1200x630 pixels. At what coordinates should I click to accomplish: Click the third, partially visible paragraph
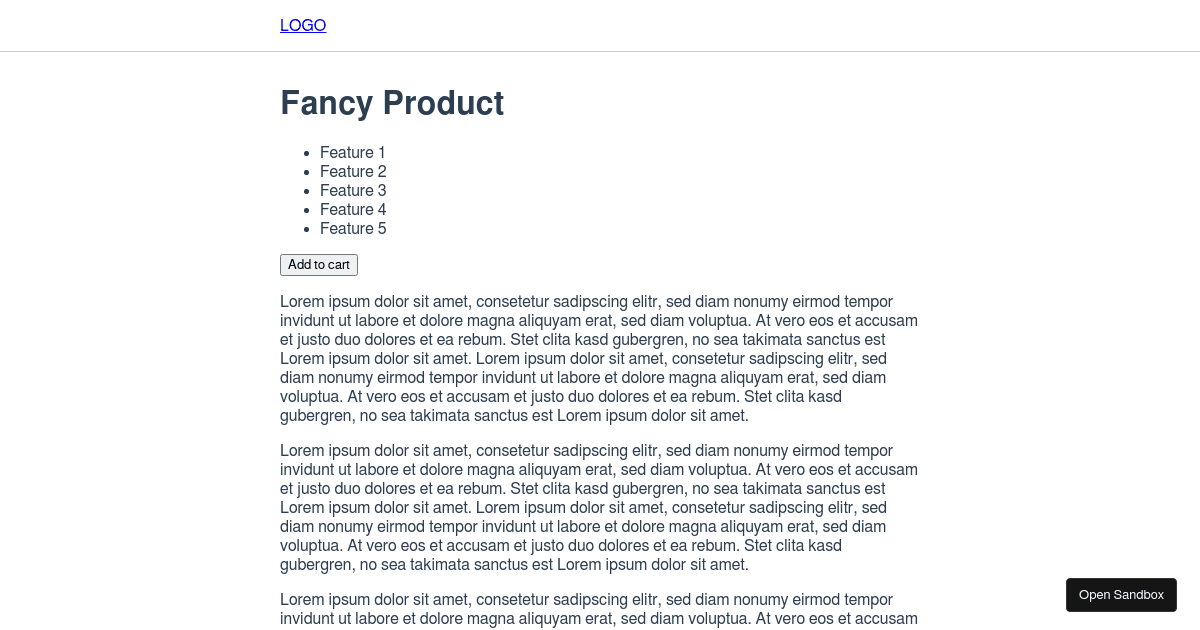point(598,609)
